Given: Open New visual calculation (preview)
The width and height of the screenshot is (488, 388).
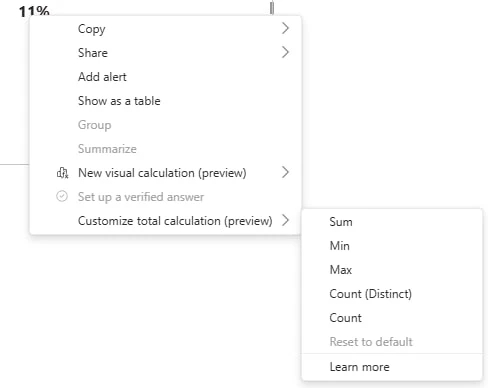Looking at the screenshot, I should pyautogui.click(x=165, y=173).
